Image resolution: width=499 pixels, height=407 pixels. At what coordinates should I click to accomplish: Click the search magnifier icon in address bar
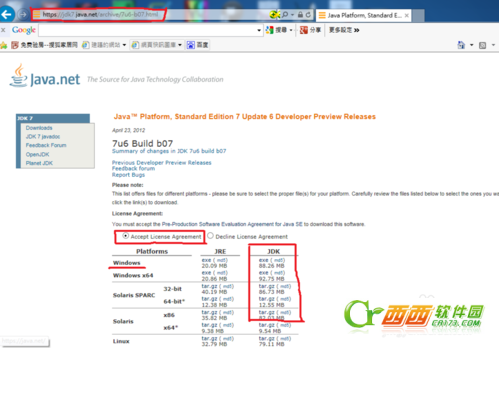pos(285,15)
